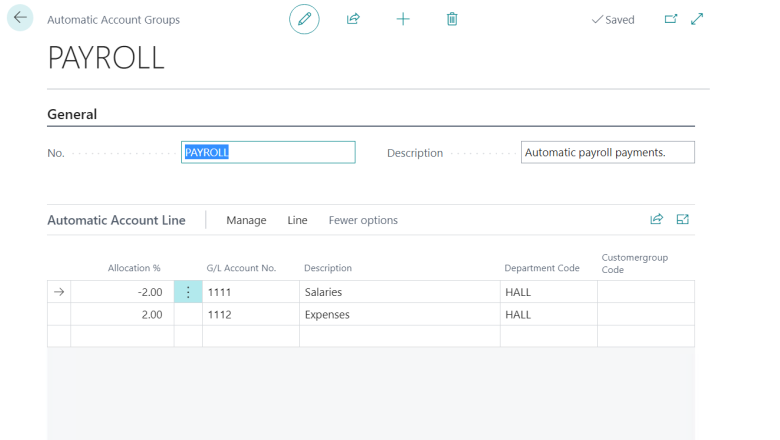Click the Automatic Account Line heading
Viewport: 780px width, 440px height.
[x=116, y=220]
